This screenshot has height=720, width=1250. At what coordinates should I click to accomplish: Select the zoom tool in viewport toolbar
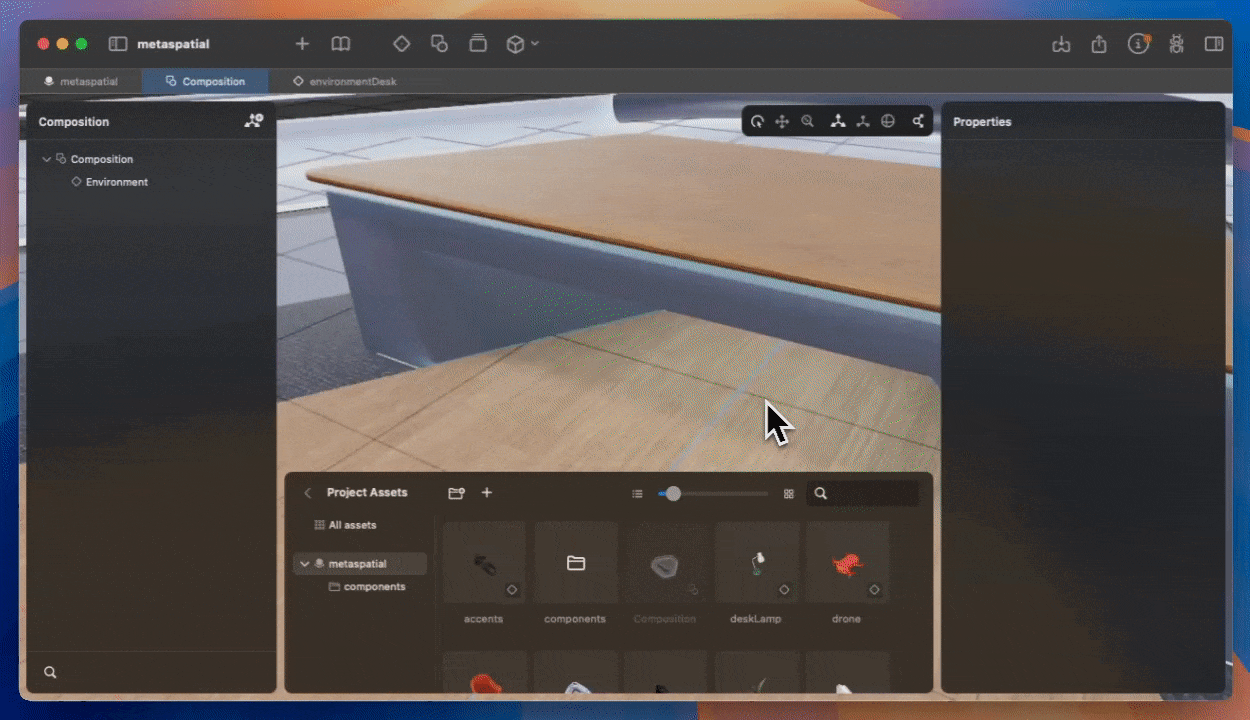coord(808,121)
